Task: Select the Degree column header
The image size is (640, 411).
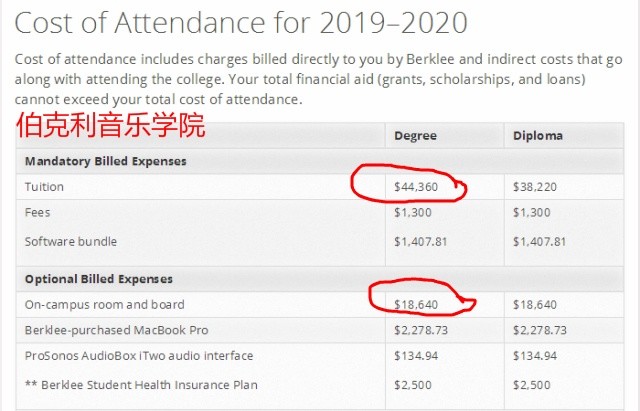Action: pyautogui.click(x=415, y=136)
